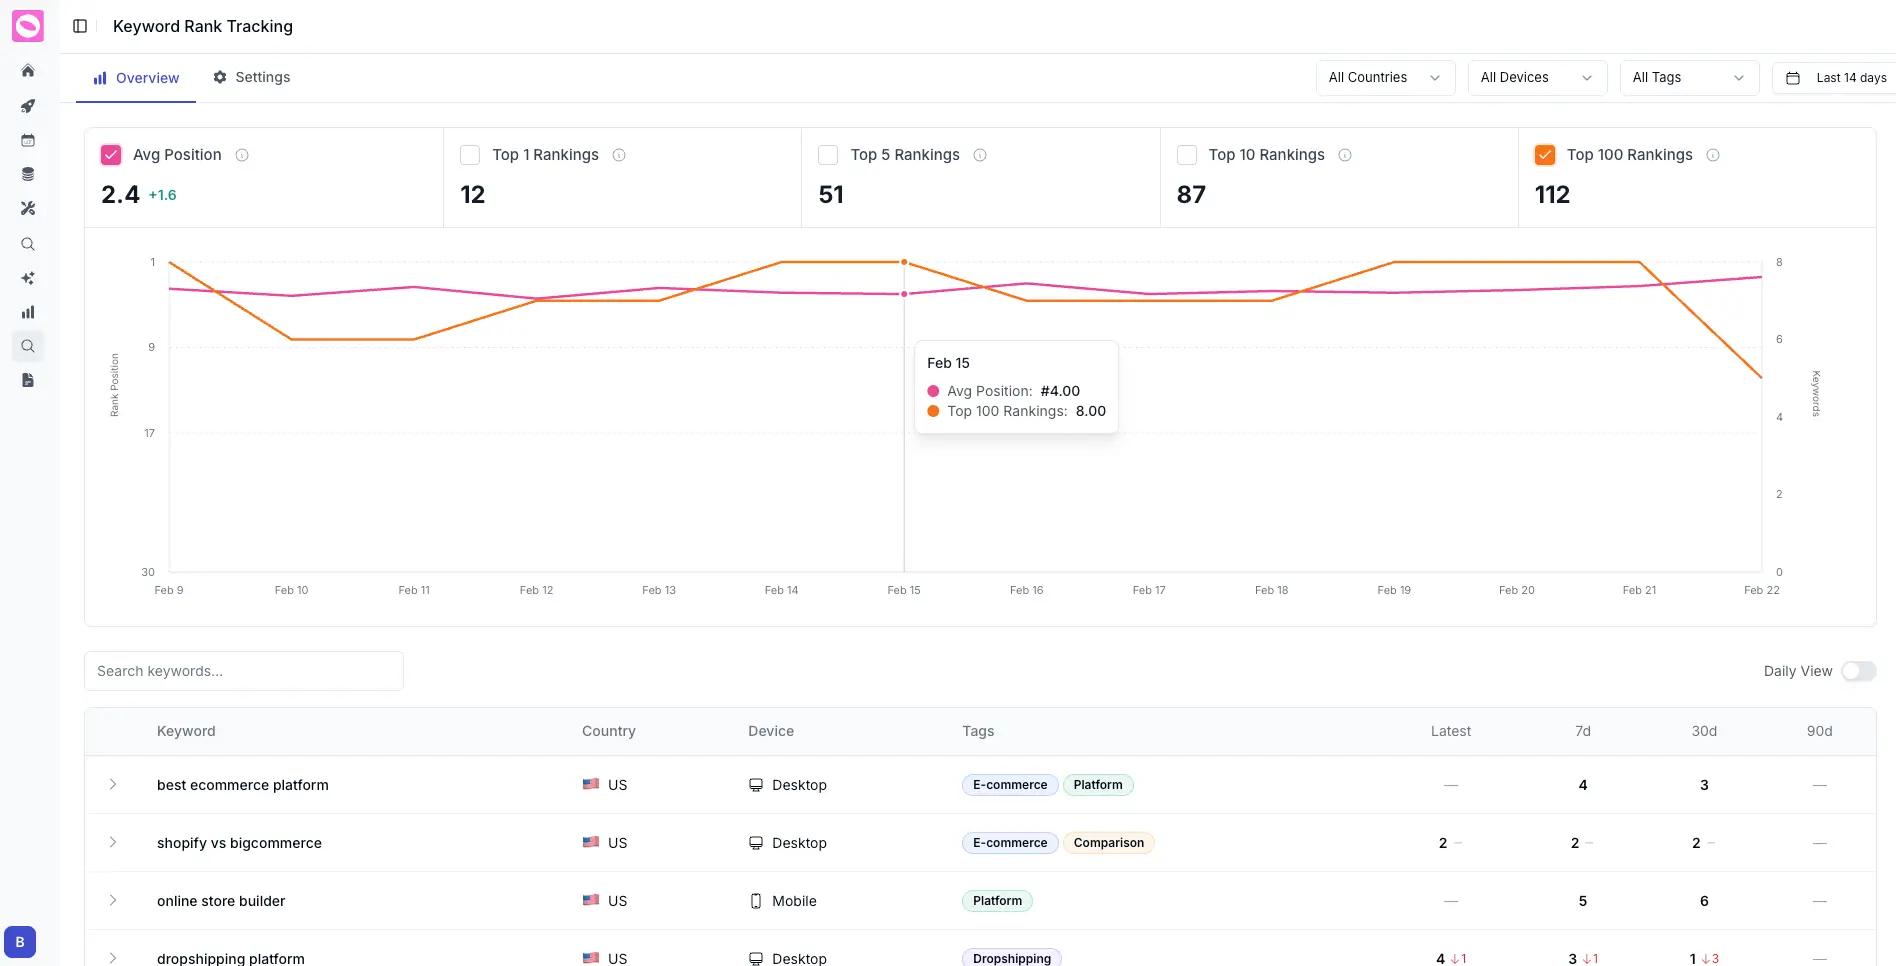Select the rocket launch sidebar icon
The image size is (1896, 966).
click(27, 106)
